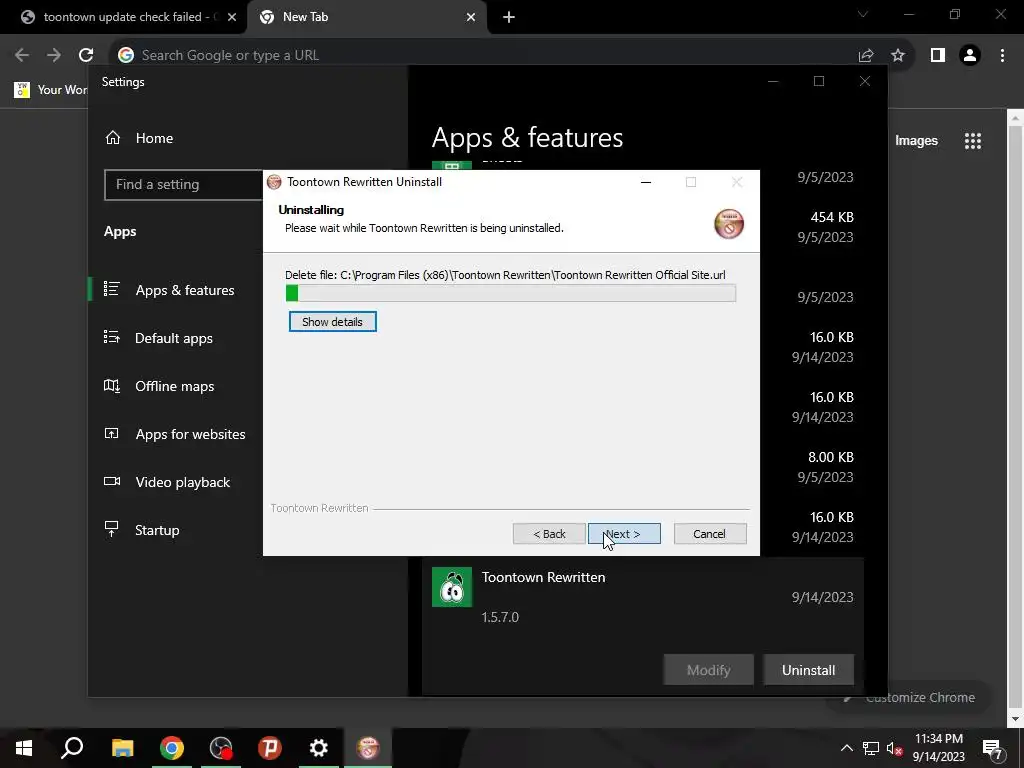Click the Back button in the uninstall dialog
This screenshot has width=1024, height=768.
[x=549, y=534]
